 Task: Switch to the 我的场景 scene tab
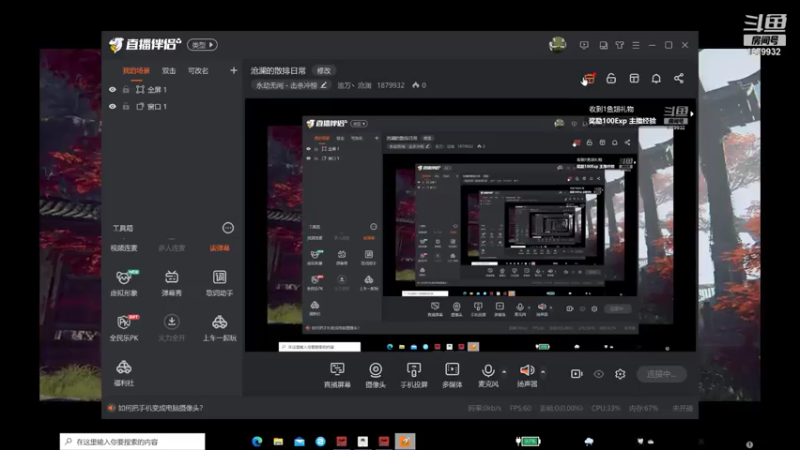[136, 71]
